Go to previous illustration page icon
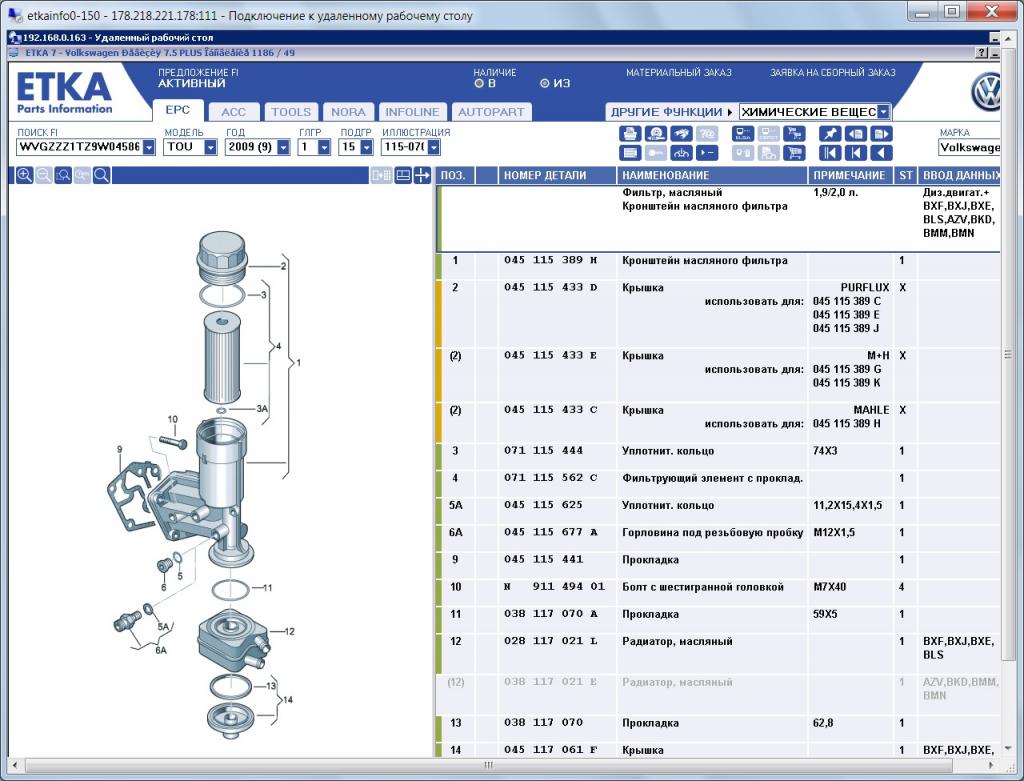The height and width of the screenshot is (781, 1024). (x=856, y=134)
